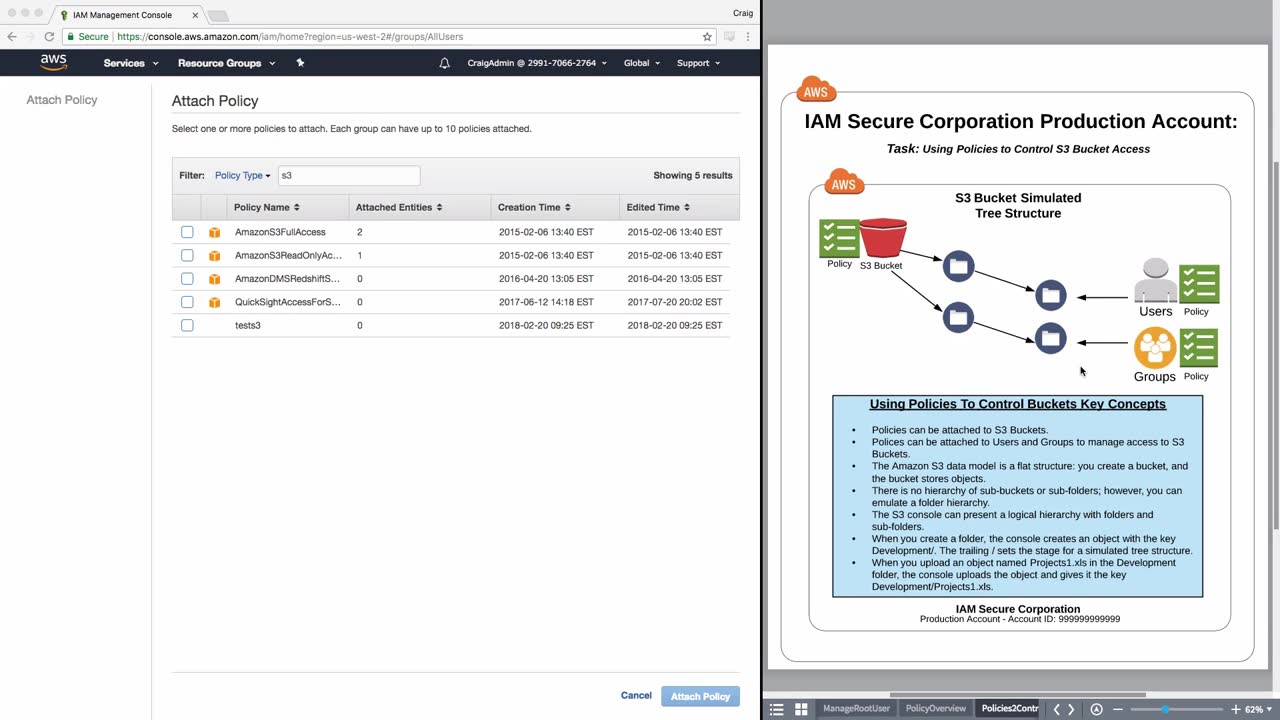Open the tests3 policy name
The height and width of the screenshot is (720, 1280).
248,325
